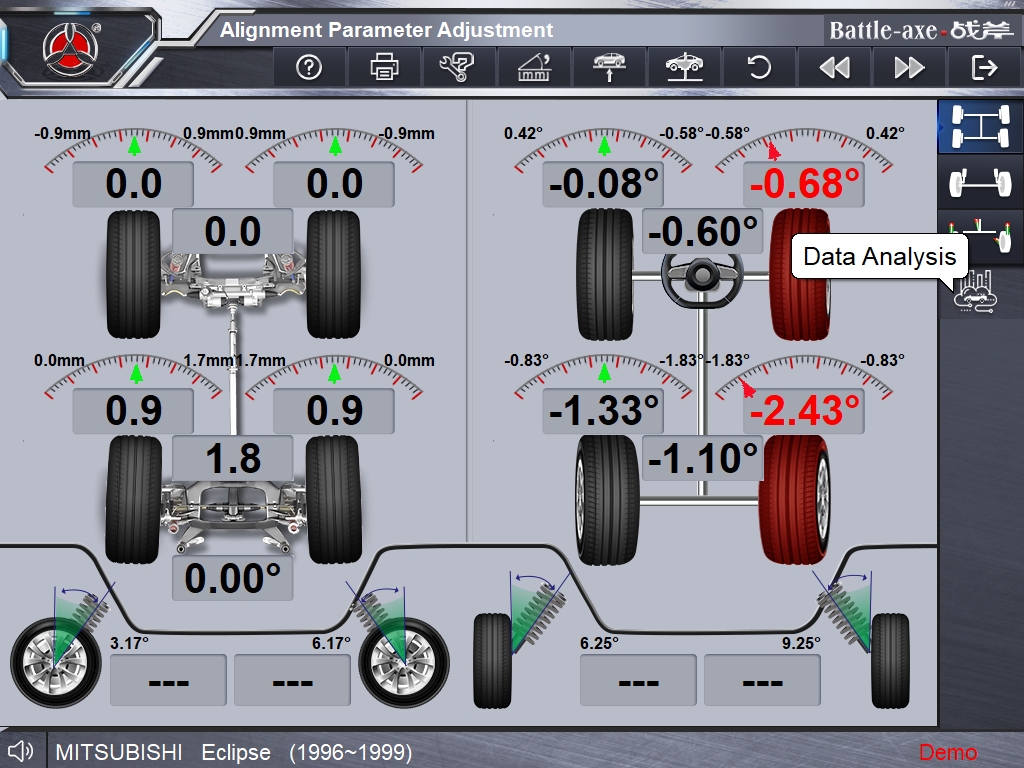Click the red Demo label
The image size is (1024, 768).
pyautogui.click(x=948, y=752)
